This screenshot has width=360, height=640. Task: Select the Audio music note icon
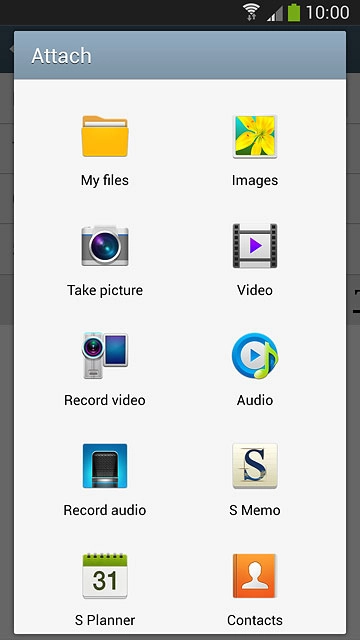tap(255, 356)
